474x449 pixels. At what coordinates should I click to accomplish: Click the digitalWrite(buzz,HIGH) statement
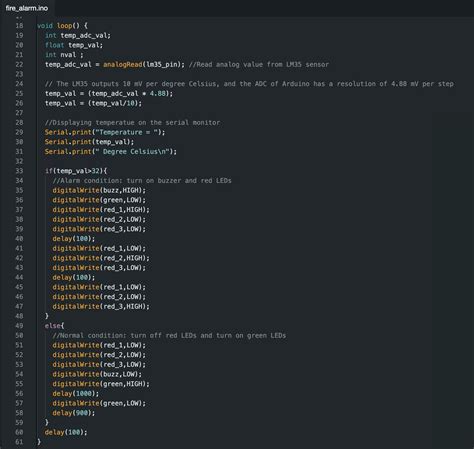click(99, 190)
